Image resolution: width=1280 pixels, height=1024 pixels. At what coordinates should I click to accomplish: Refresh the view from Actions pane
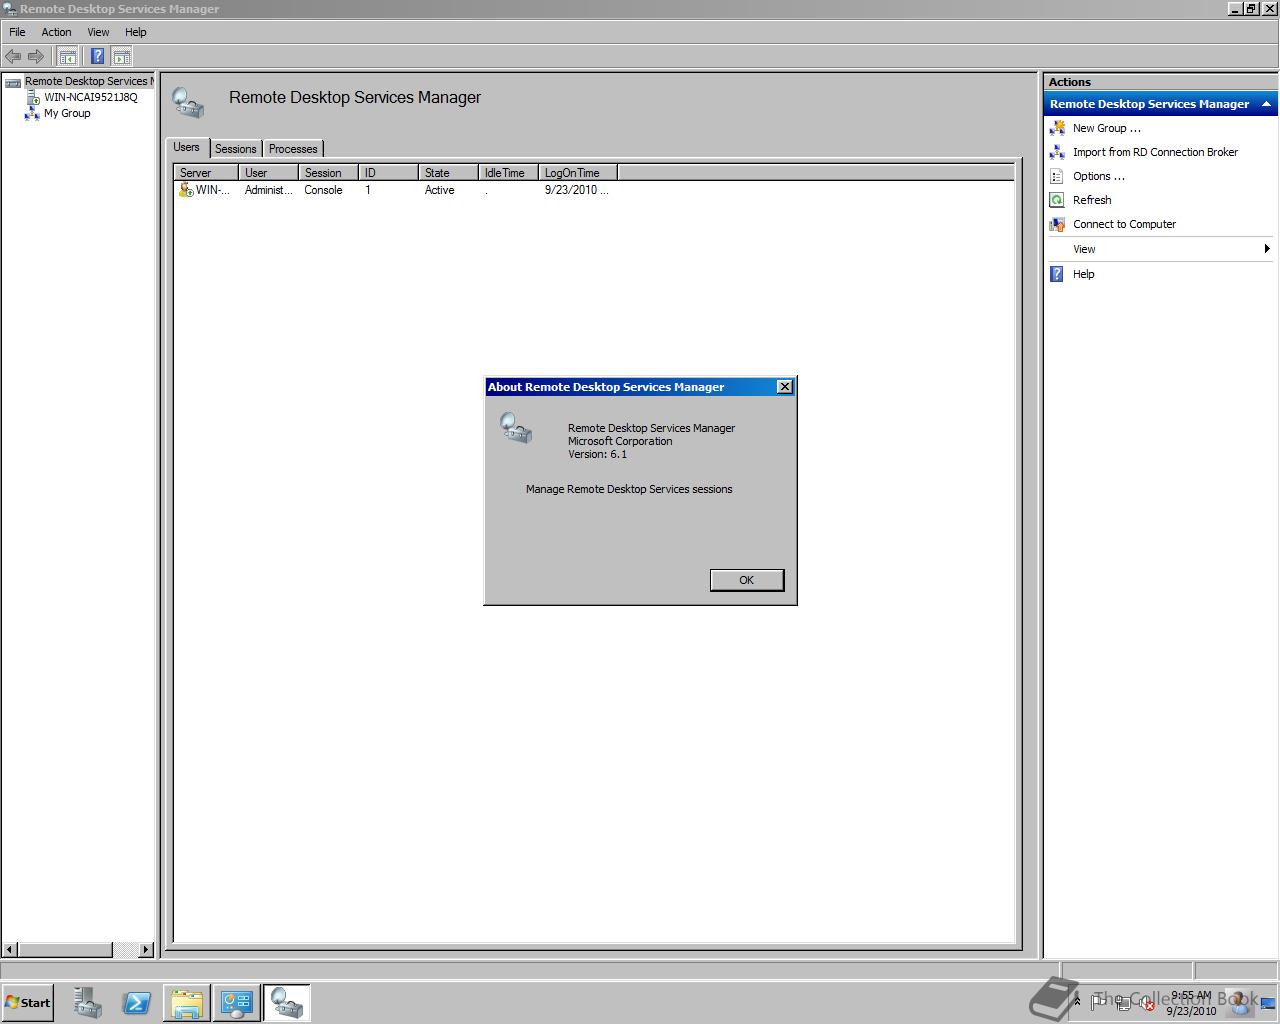[x=1092, y=200]
